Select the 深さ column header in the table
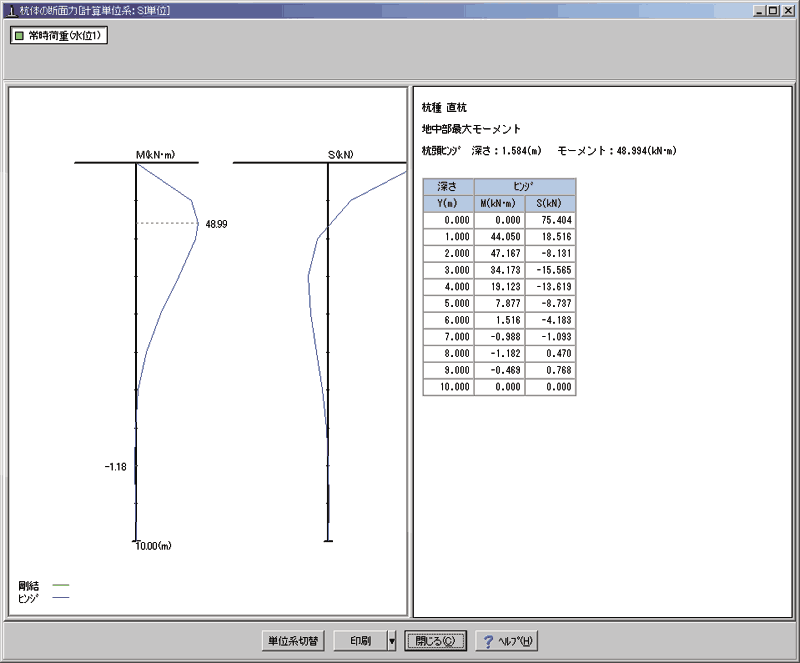800x663 pixels. [448, 187]
